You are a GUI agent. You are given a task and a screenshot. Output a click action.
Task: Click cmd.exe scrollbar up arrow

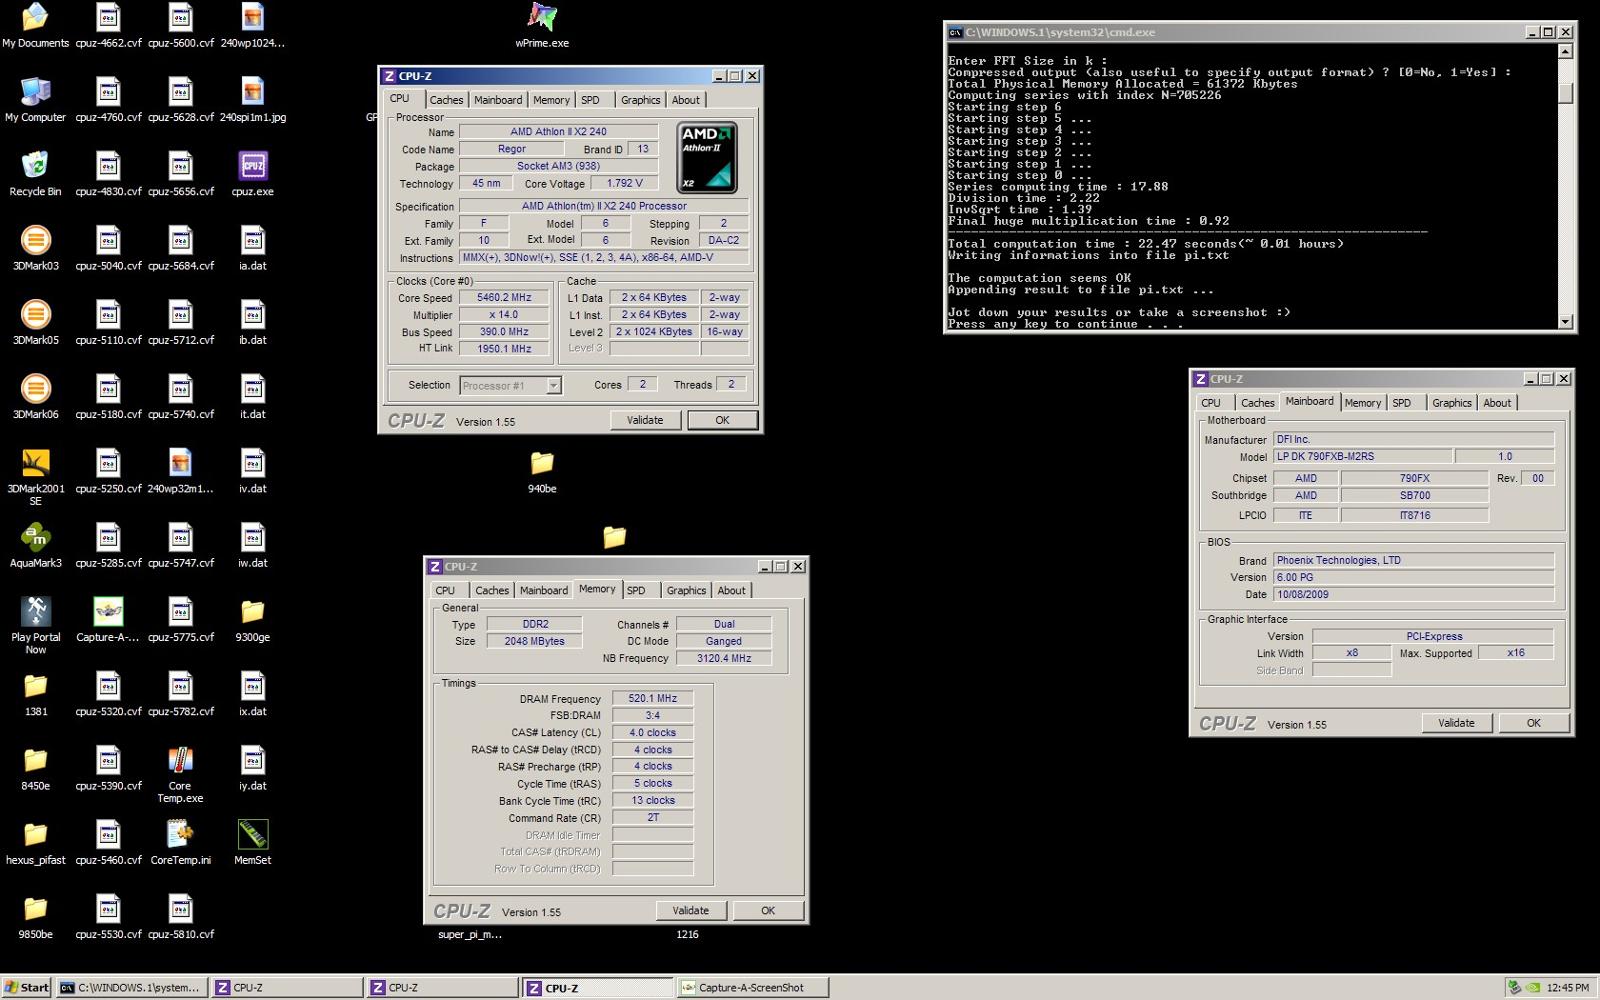1565,51
